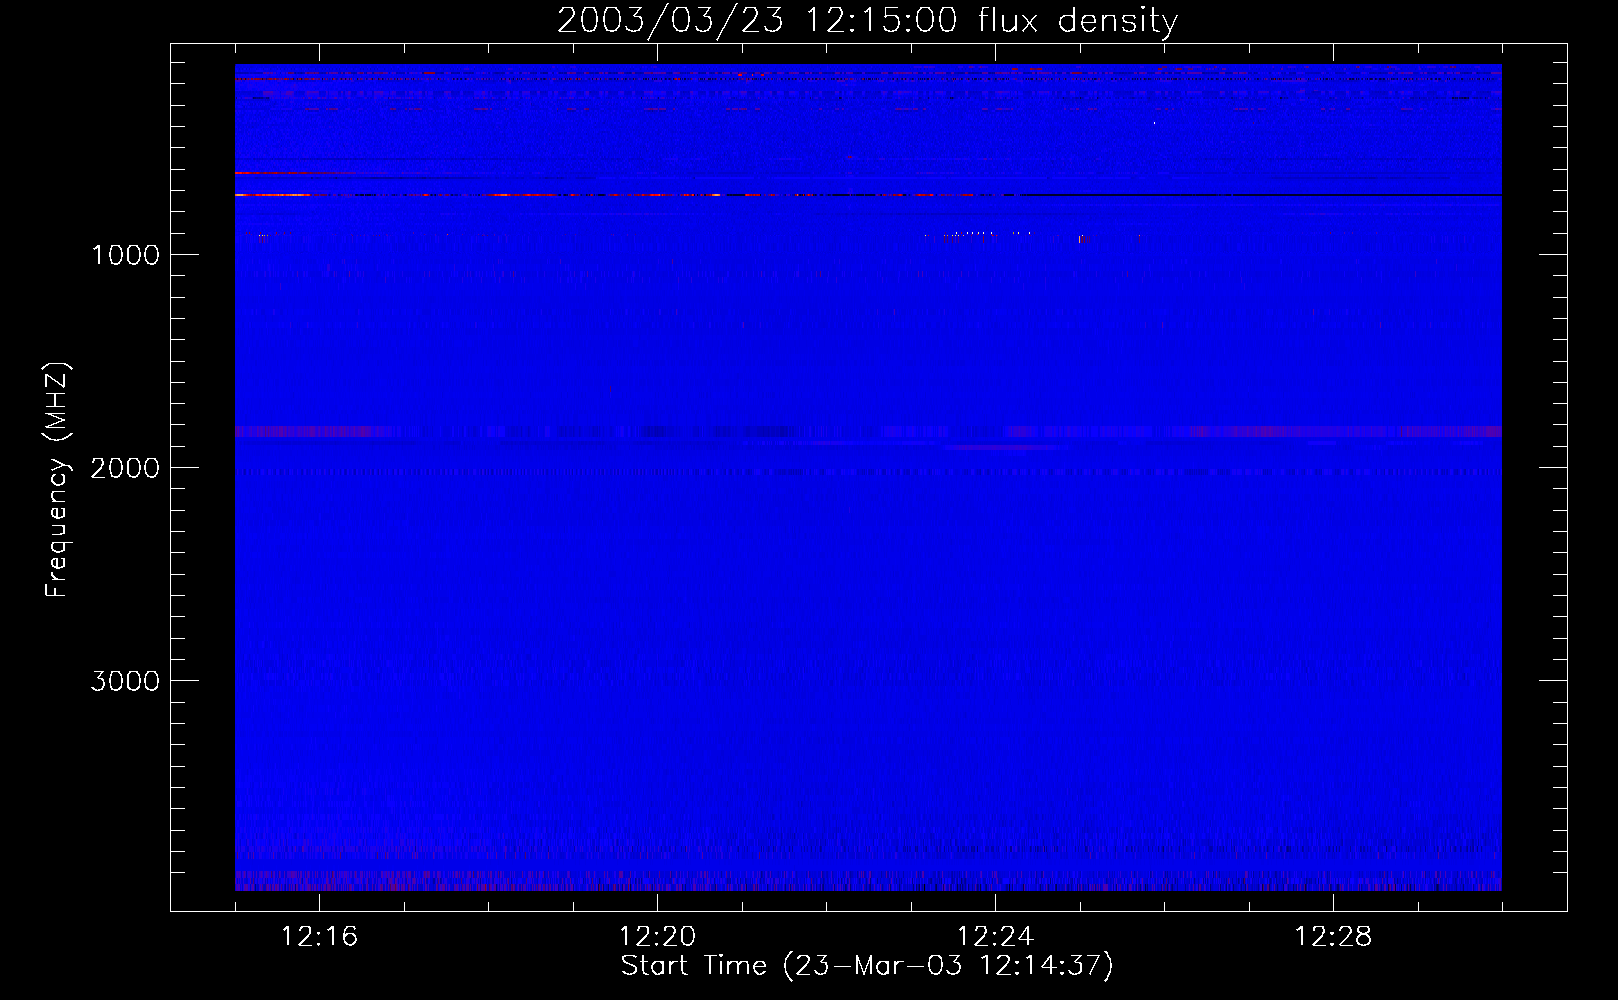Select the 1000 frequency tick label
1618x1000 pixels.
click(x=125, y=255)
